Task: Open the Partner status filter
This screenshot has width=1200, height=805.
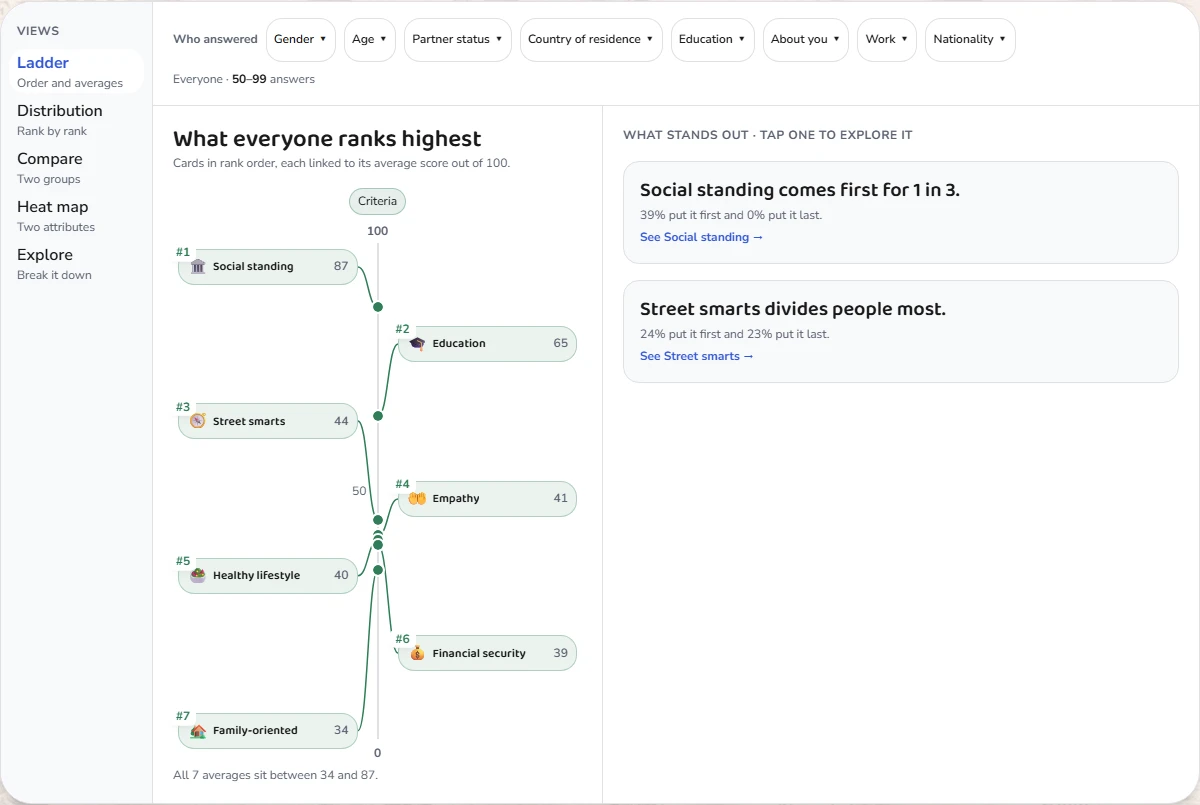Action: click(458, 40)
